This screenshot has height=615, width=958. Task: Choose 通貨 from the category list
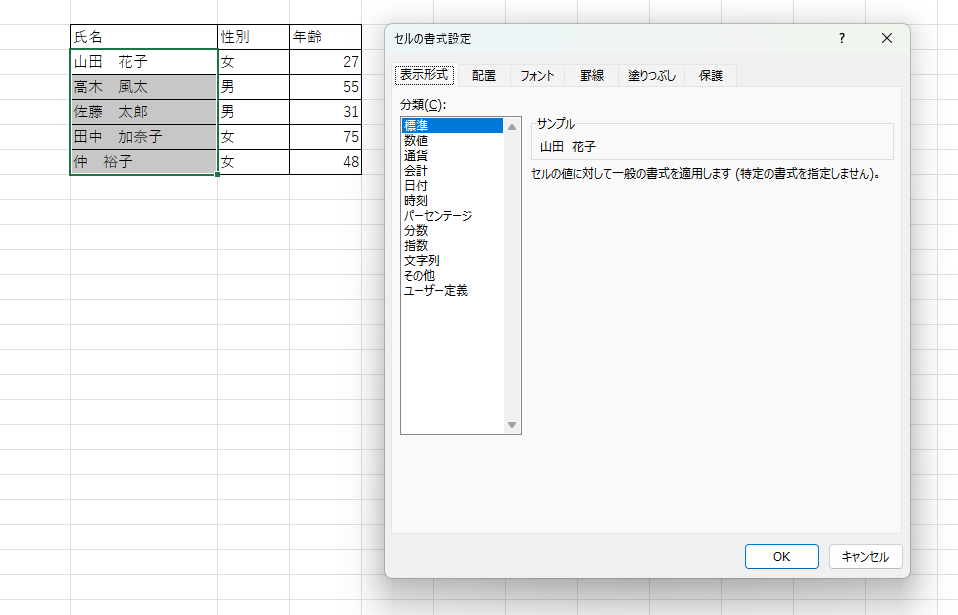[417, 156]
